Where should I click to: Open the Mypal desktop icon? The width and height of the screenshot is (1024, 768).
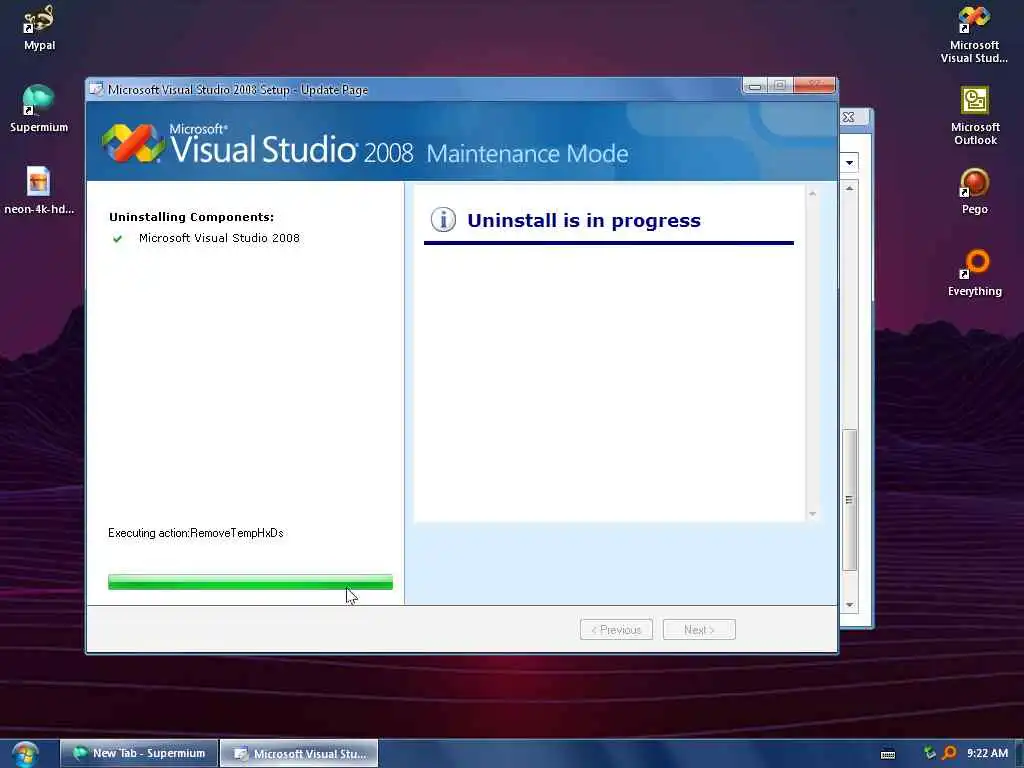pyautogui.click(x=39, y=27)
